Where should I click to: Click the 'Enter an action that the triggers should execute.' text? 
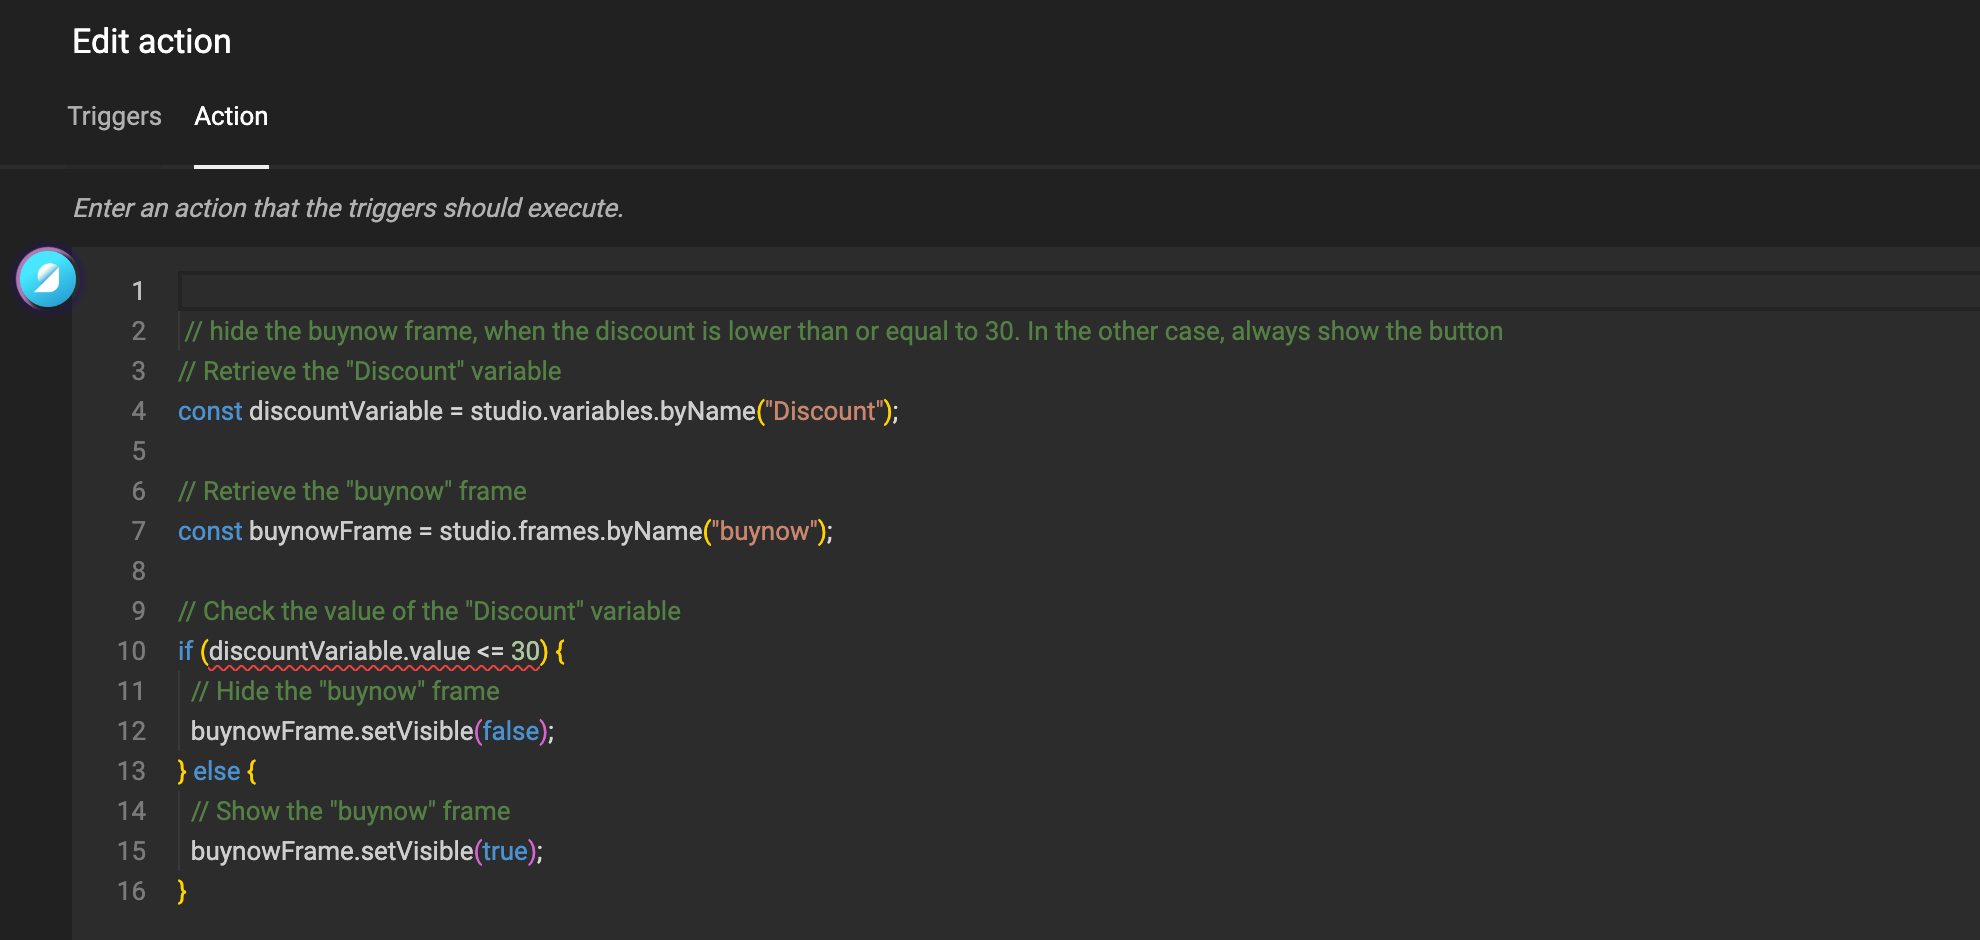tap(348, 208)
